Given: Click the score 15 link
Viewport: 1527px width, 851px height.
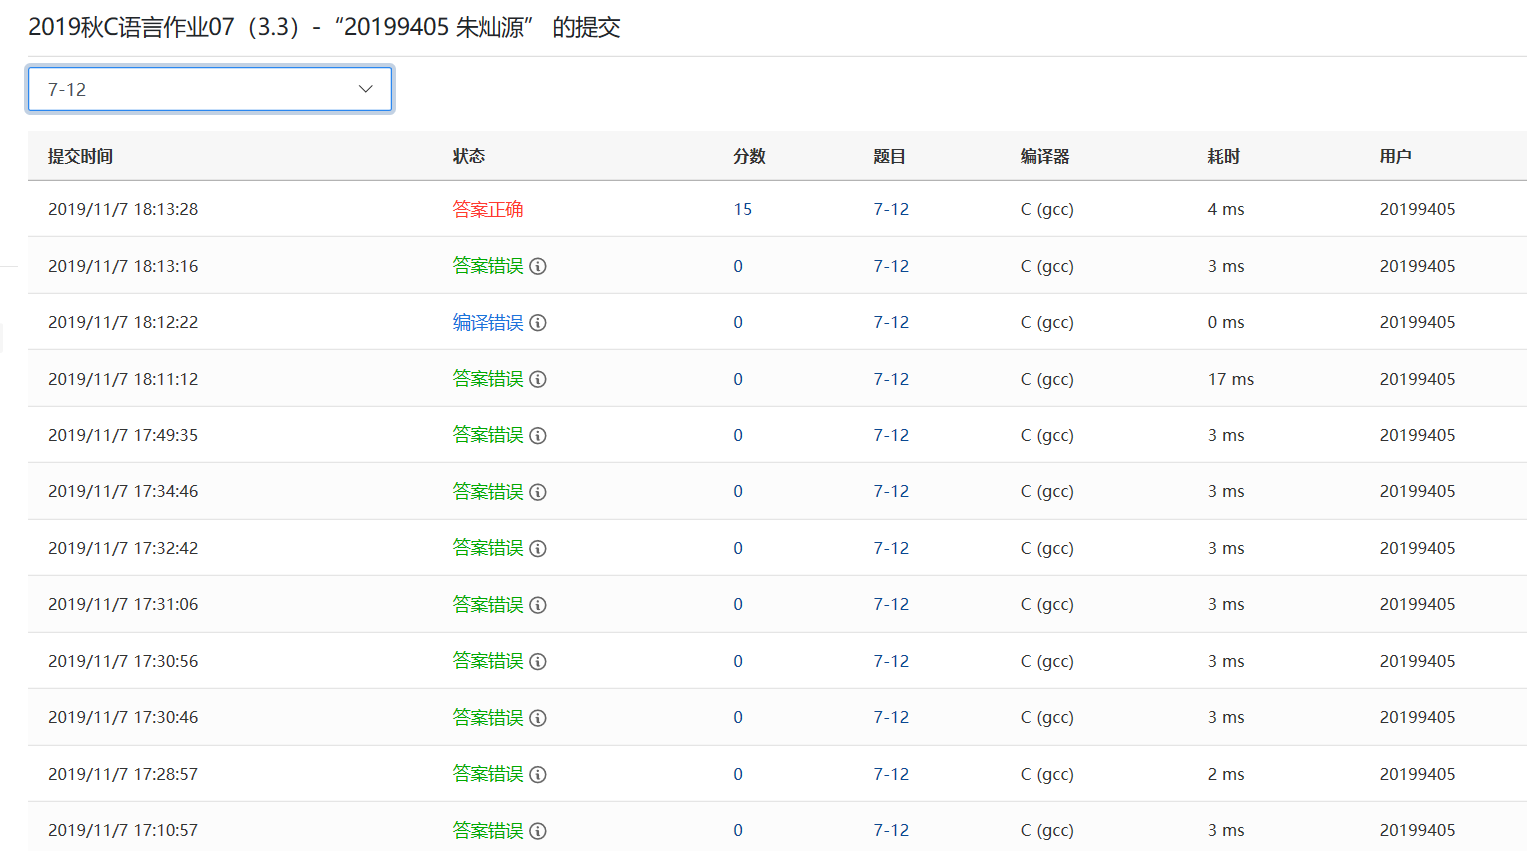Looking at the screenshot, I should tap(742, 209).
